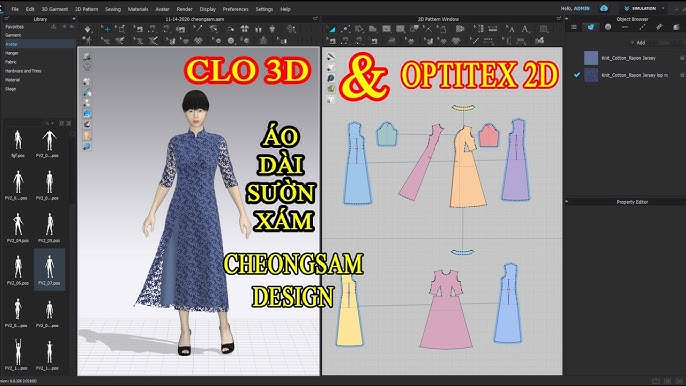The image size is (686, 386).
Task: Click the first Knit_Cotton_Rayon Jersey color swatch
Action: pos(591,58)
